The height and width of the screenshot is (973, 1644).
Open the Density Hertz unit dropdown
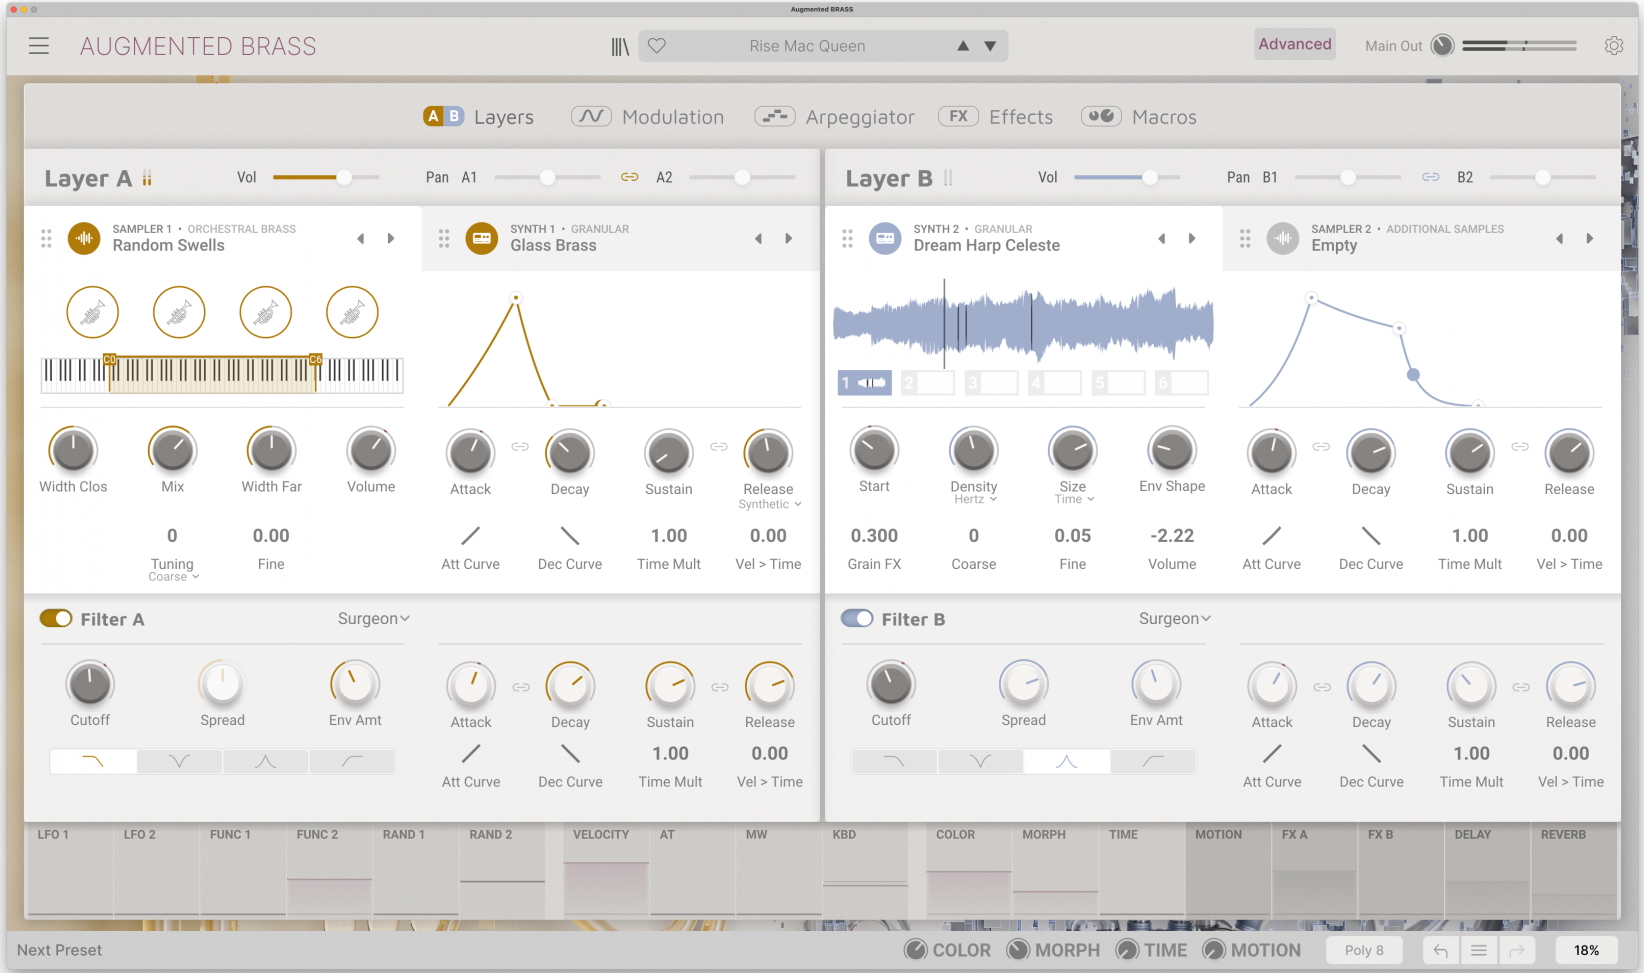pyautogui.click(x=974, y=499)
